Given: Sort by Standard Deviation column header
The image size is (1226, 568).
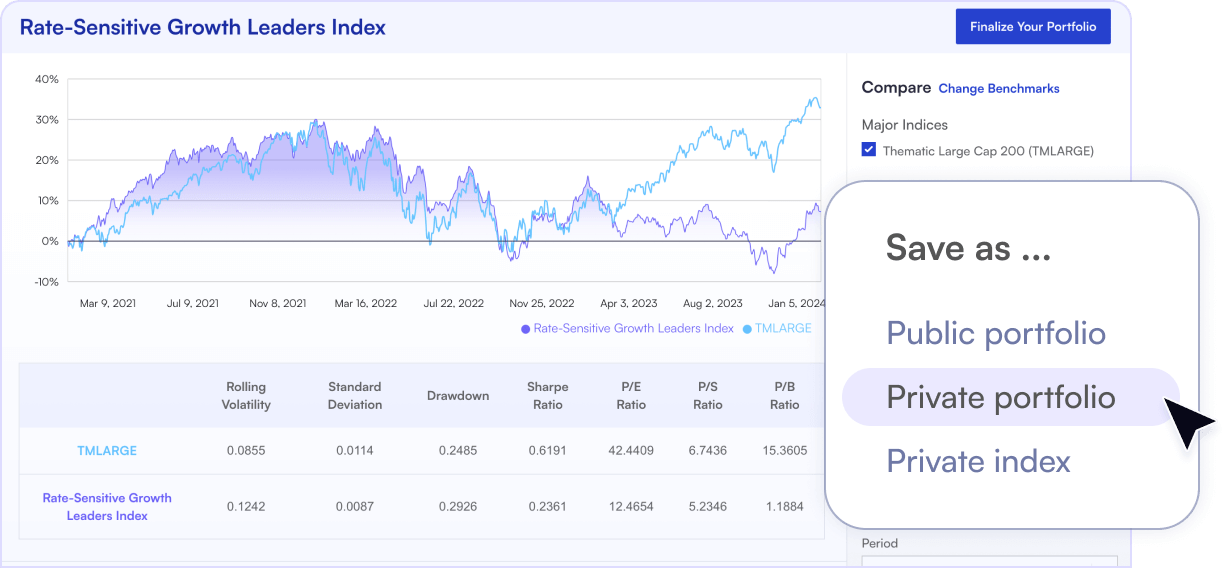Looking at the screenshot, I should (x=355, y=396).
